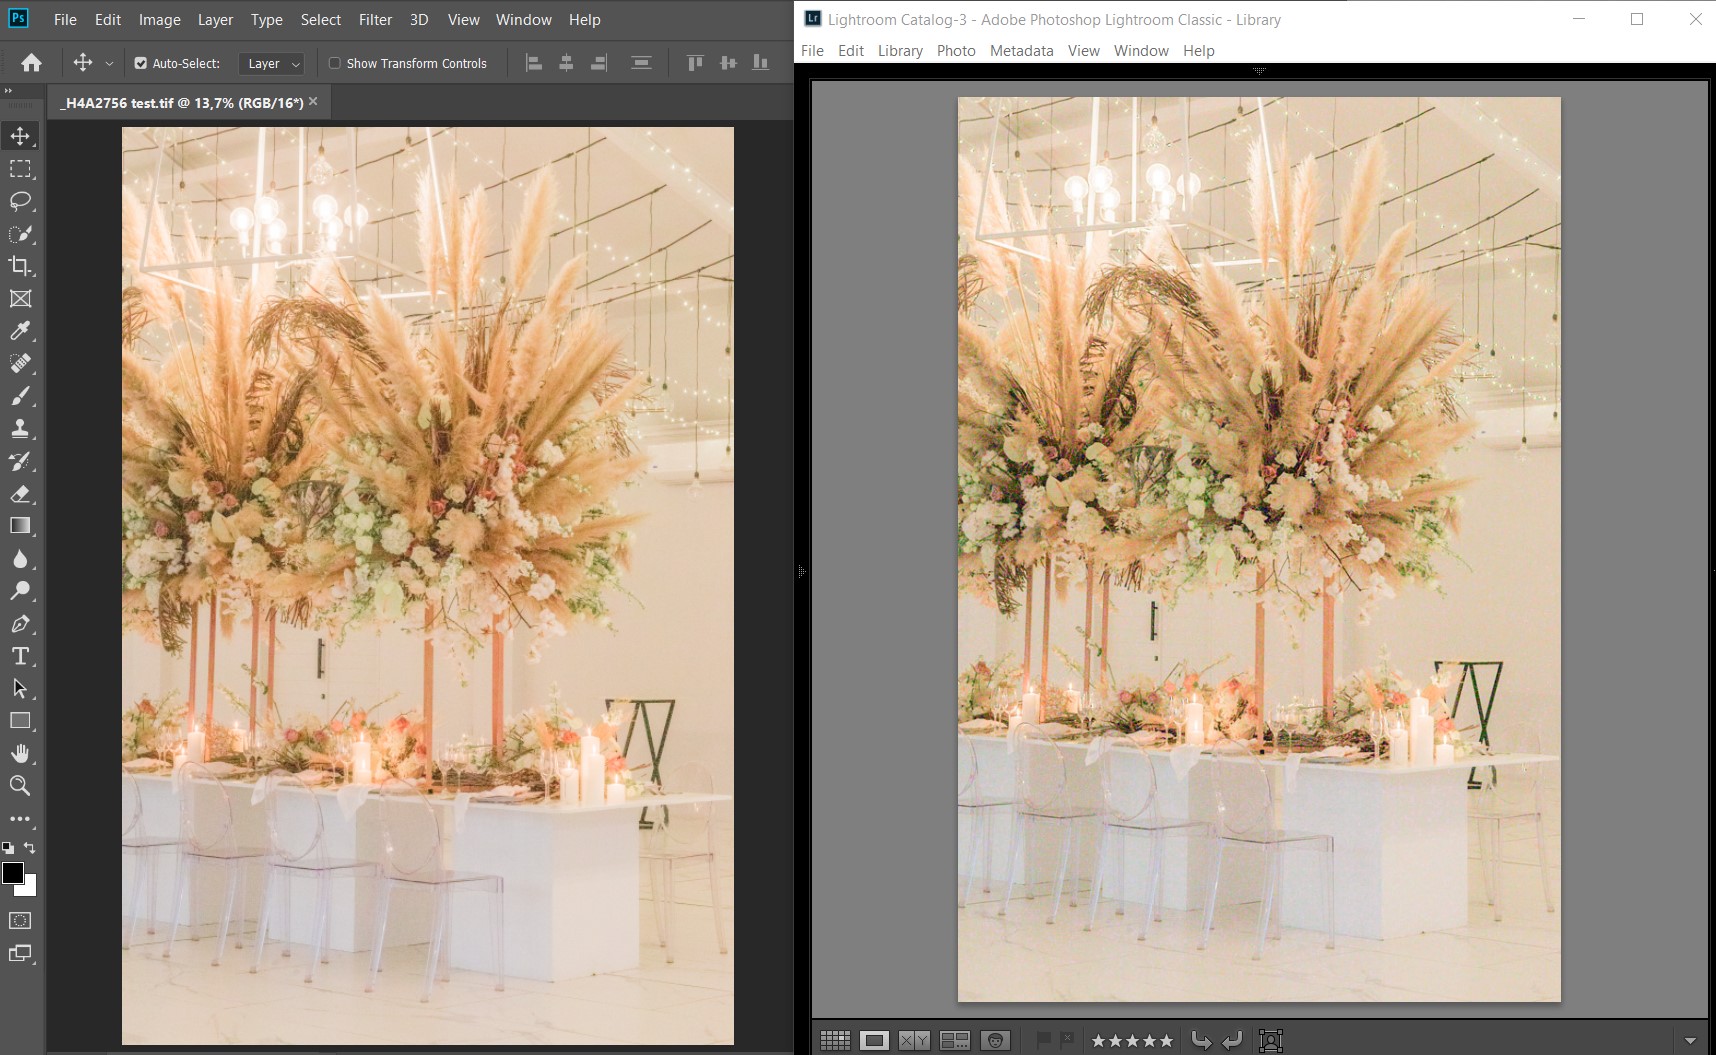
Task: Select the Spot Healing Brush tool
Action: click(x=20, y=363)
